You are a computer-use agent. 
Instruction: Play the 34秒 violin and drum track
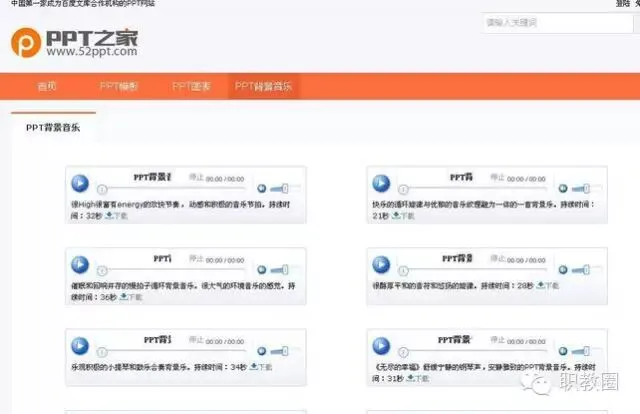[80, 346]
